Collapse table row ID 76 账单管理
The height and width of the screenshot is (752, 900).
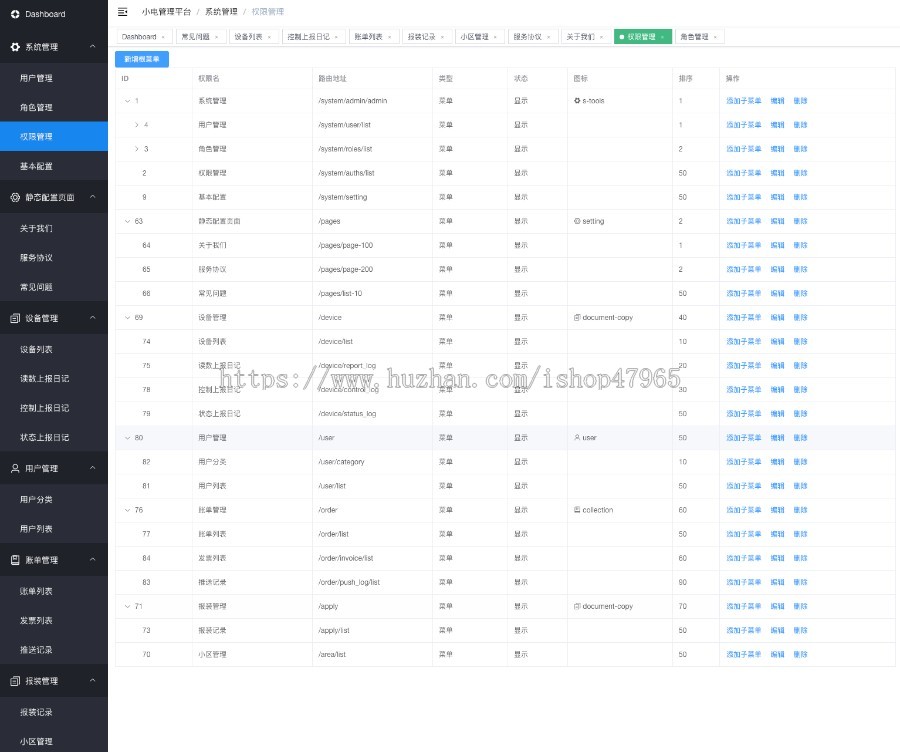point(127,510)
